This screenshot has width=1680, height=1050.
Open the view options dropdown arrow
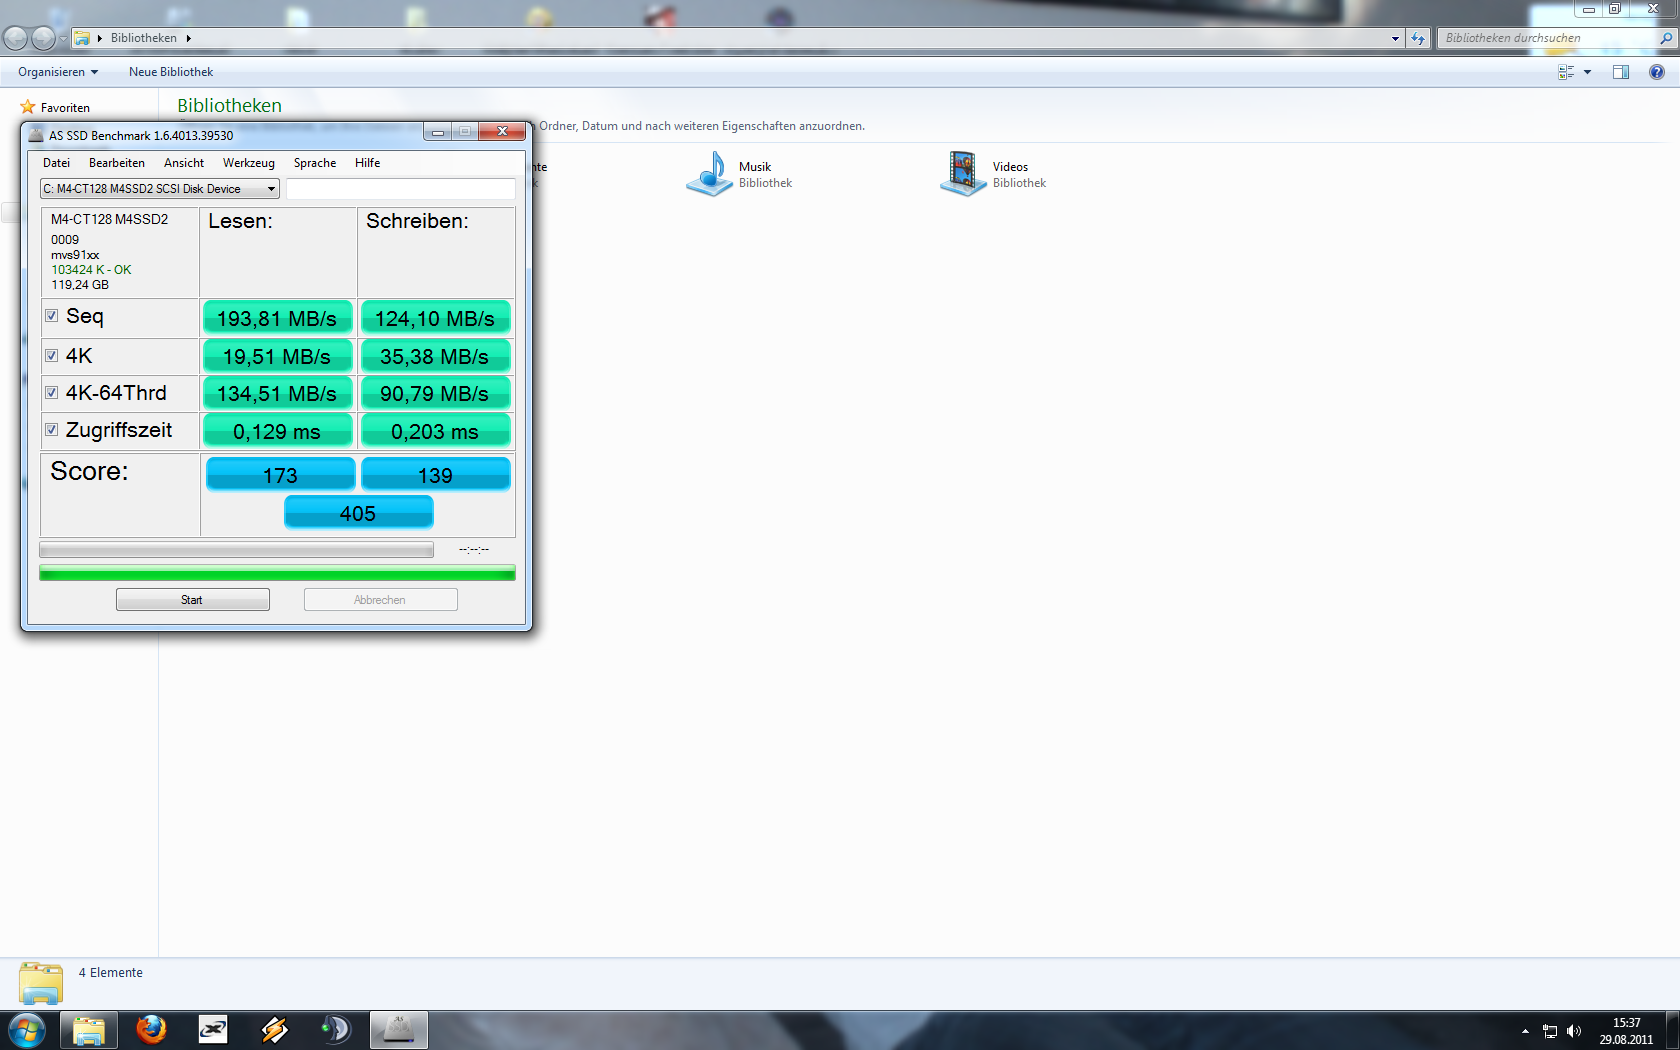(x=1587, y=72)
